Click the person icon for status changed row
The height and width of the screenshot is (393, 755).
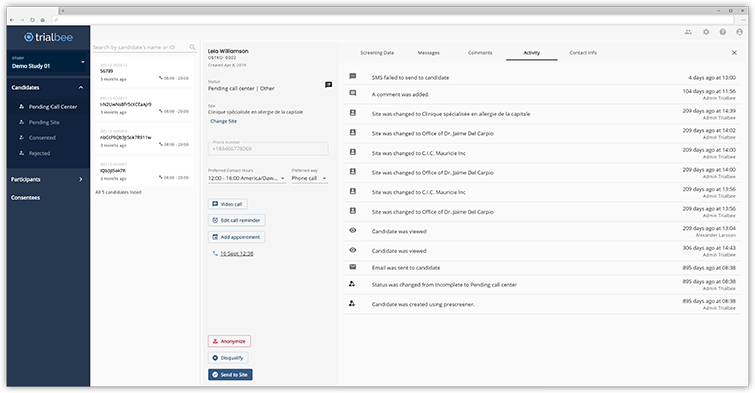tap(352, 284)
